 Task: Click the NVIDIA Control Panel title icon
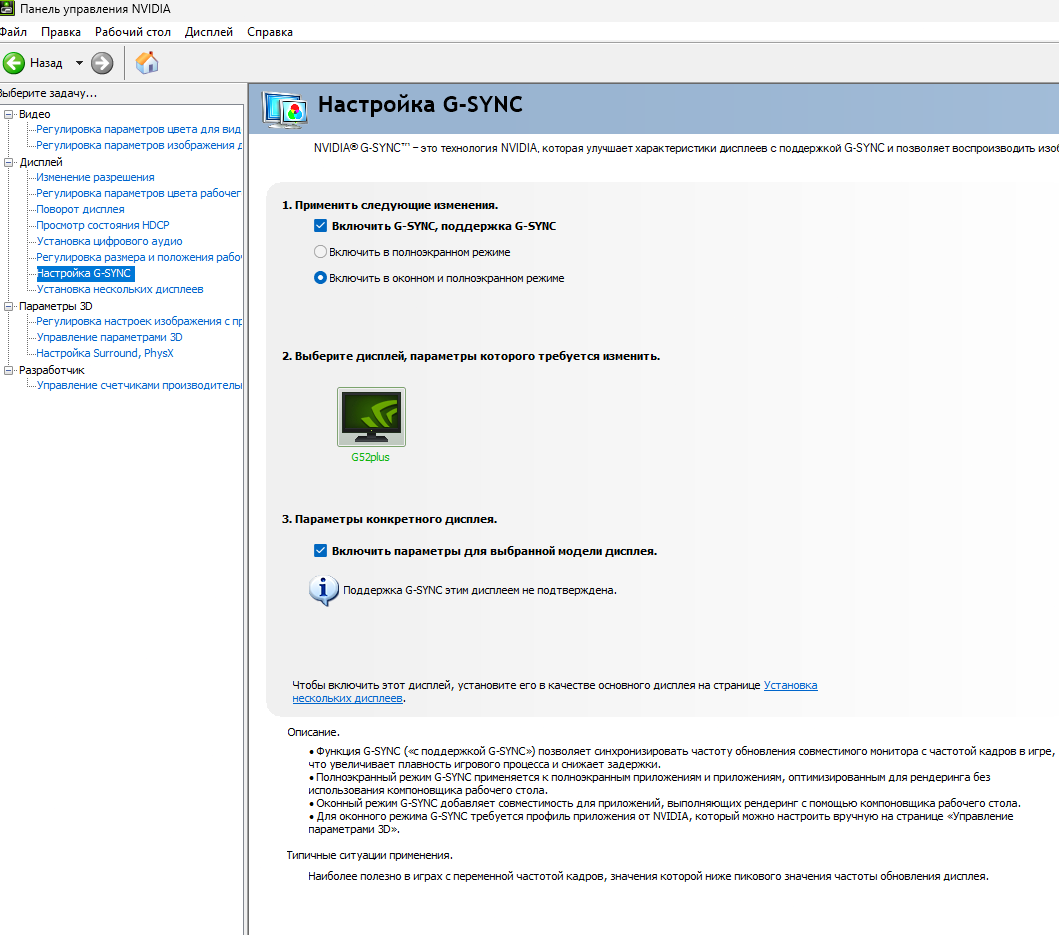(7, 9)
